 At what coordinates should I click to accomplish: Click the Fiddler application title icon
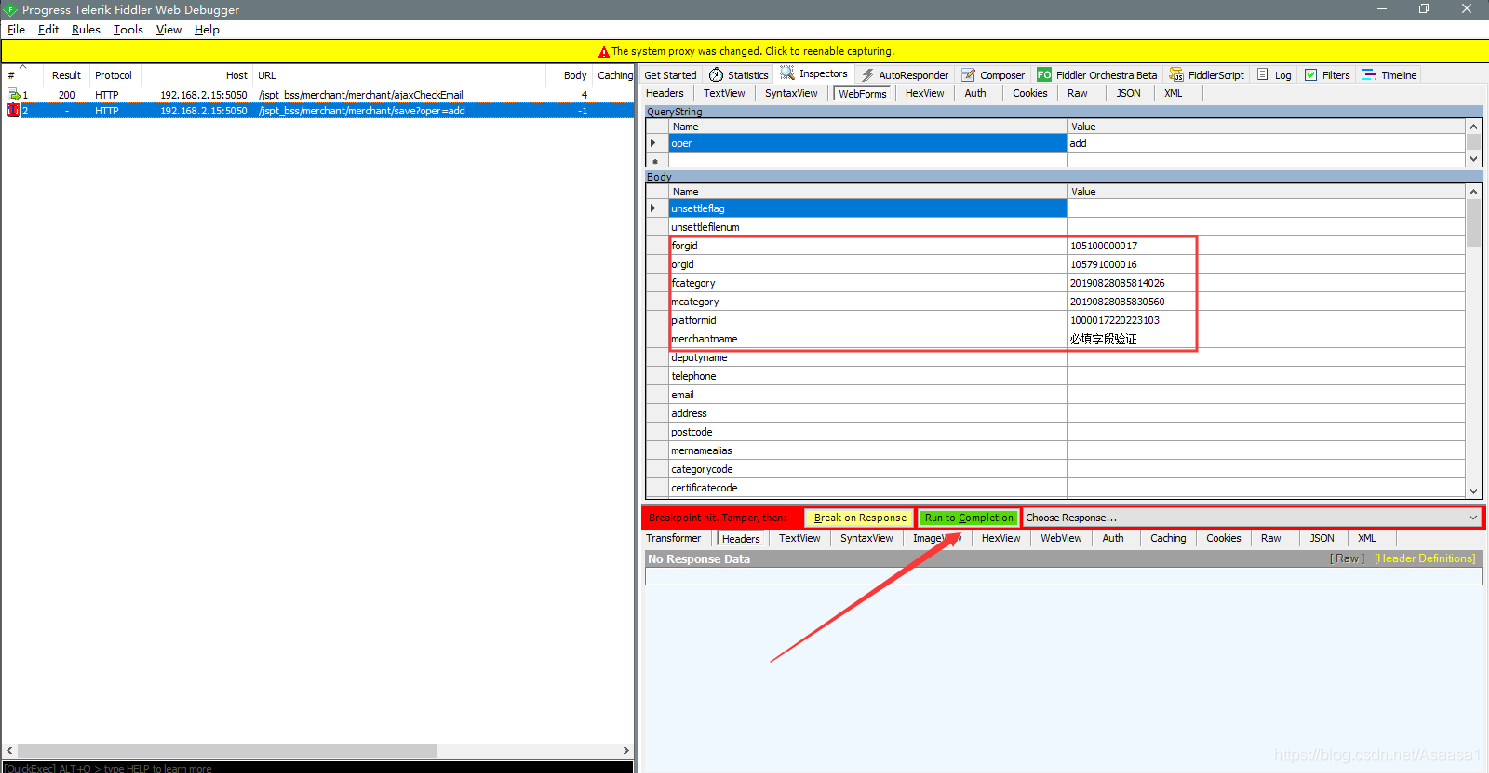pyautogui.click(x=11, y=9)
